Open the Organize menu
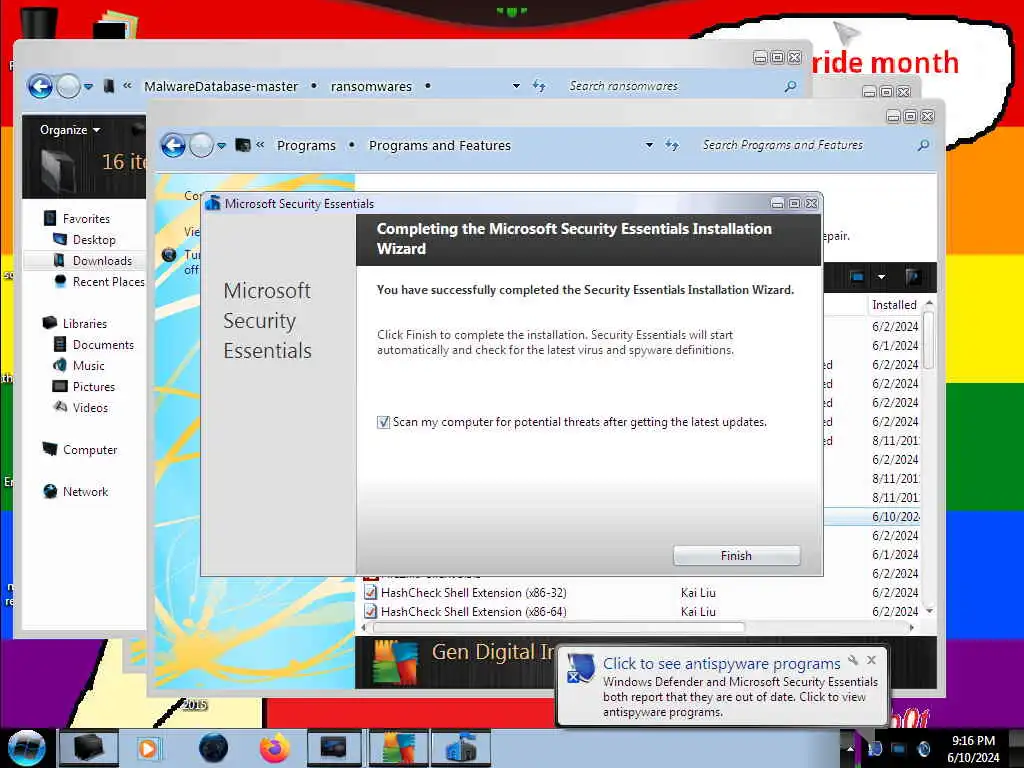 tap(69, 129)
